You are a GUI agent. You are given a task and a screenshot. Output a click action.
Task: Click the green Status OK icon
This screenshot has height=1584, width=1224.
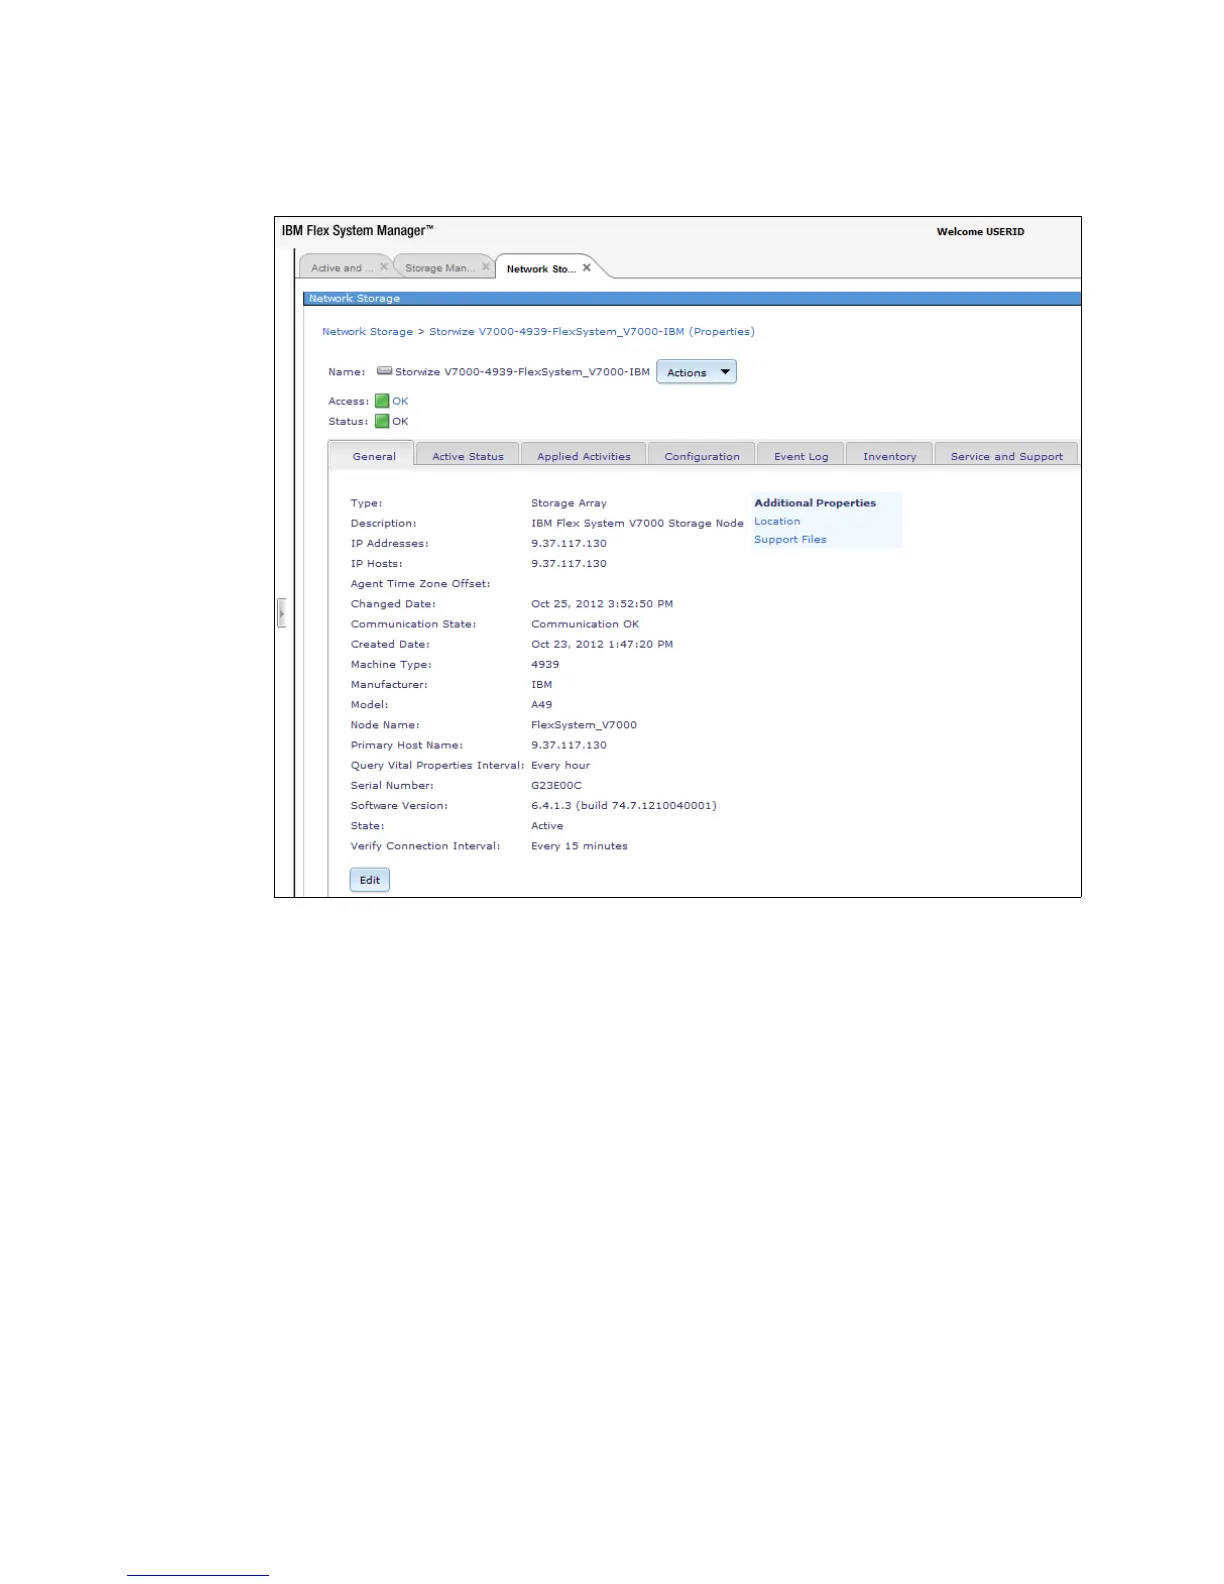point(382,421)
